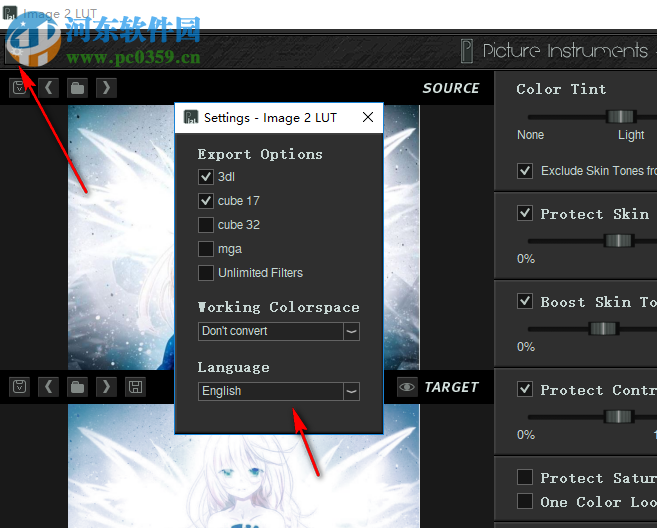657x528 pixels.
Task: Click the 'Export Options' heading
Action: pos(260,154)
